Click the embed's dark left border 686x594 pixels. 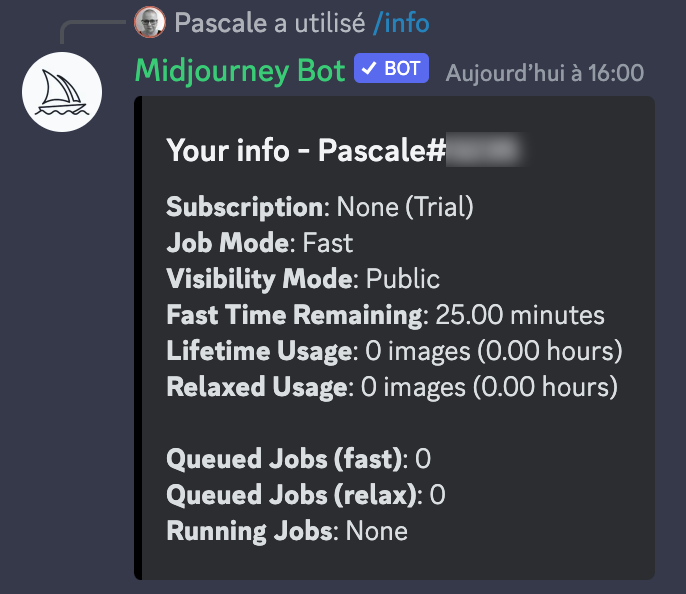point(138,338)
